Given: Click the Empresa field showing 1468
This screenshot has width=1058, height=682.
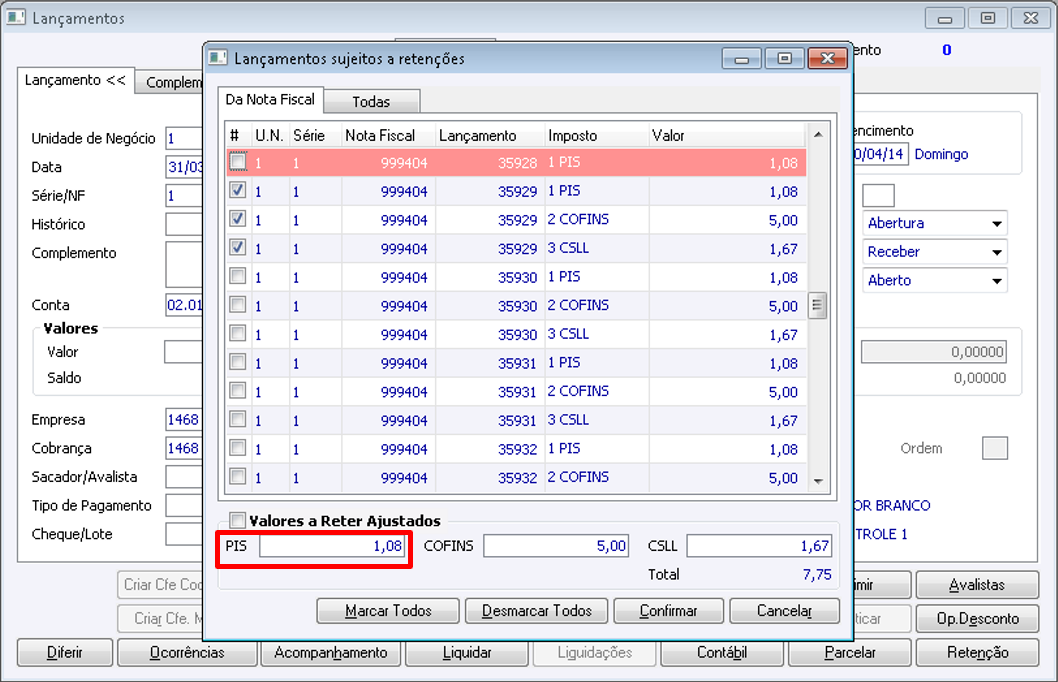Looking at the screenshot, I should point(184,420).
